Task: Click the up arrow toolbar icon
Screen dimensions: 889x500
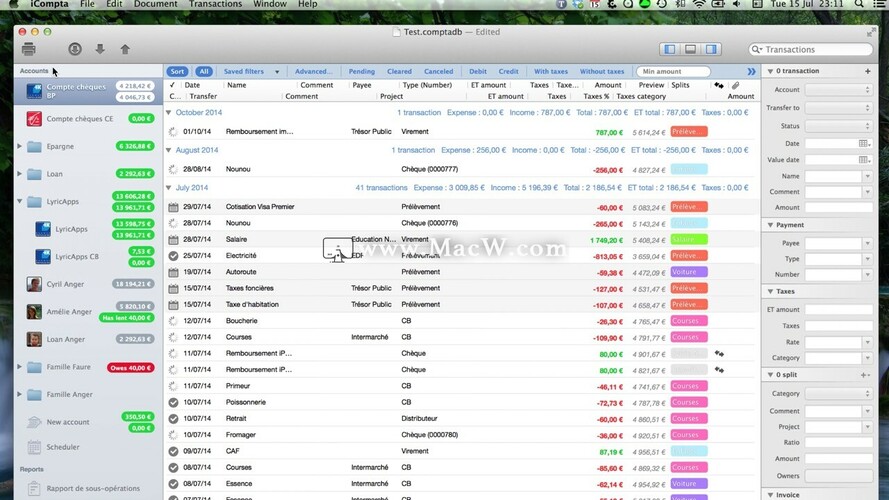Action: pyautogui.click(x=125, y=49)
